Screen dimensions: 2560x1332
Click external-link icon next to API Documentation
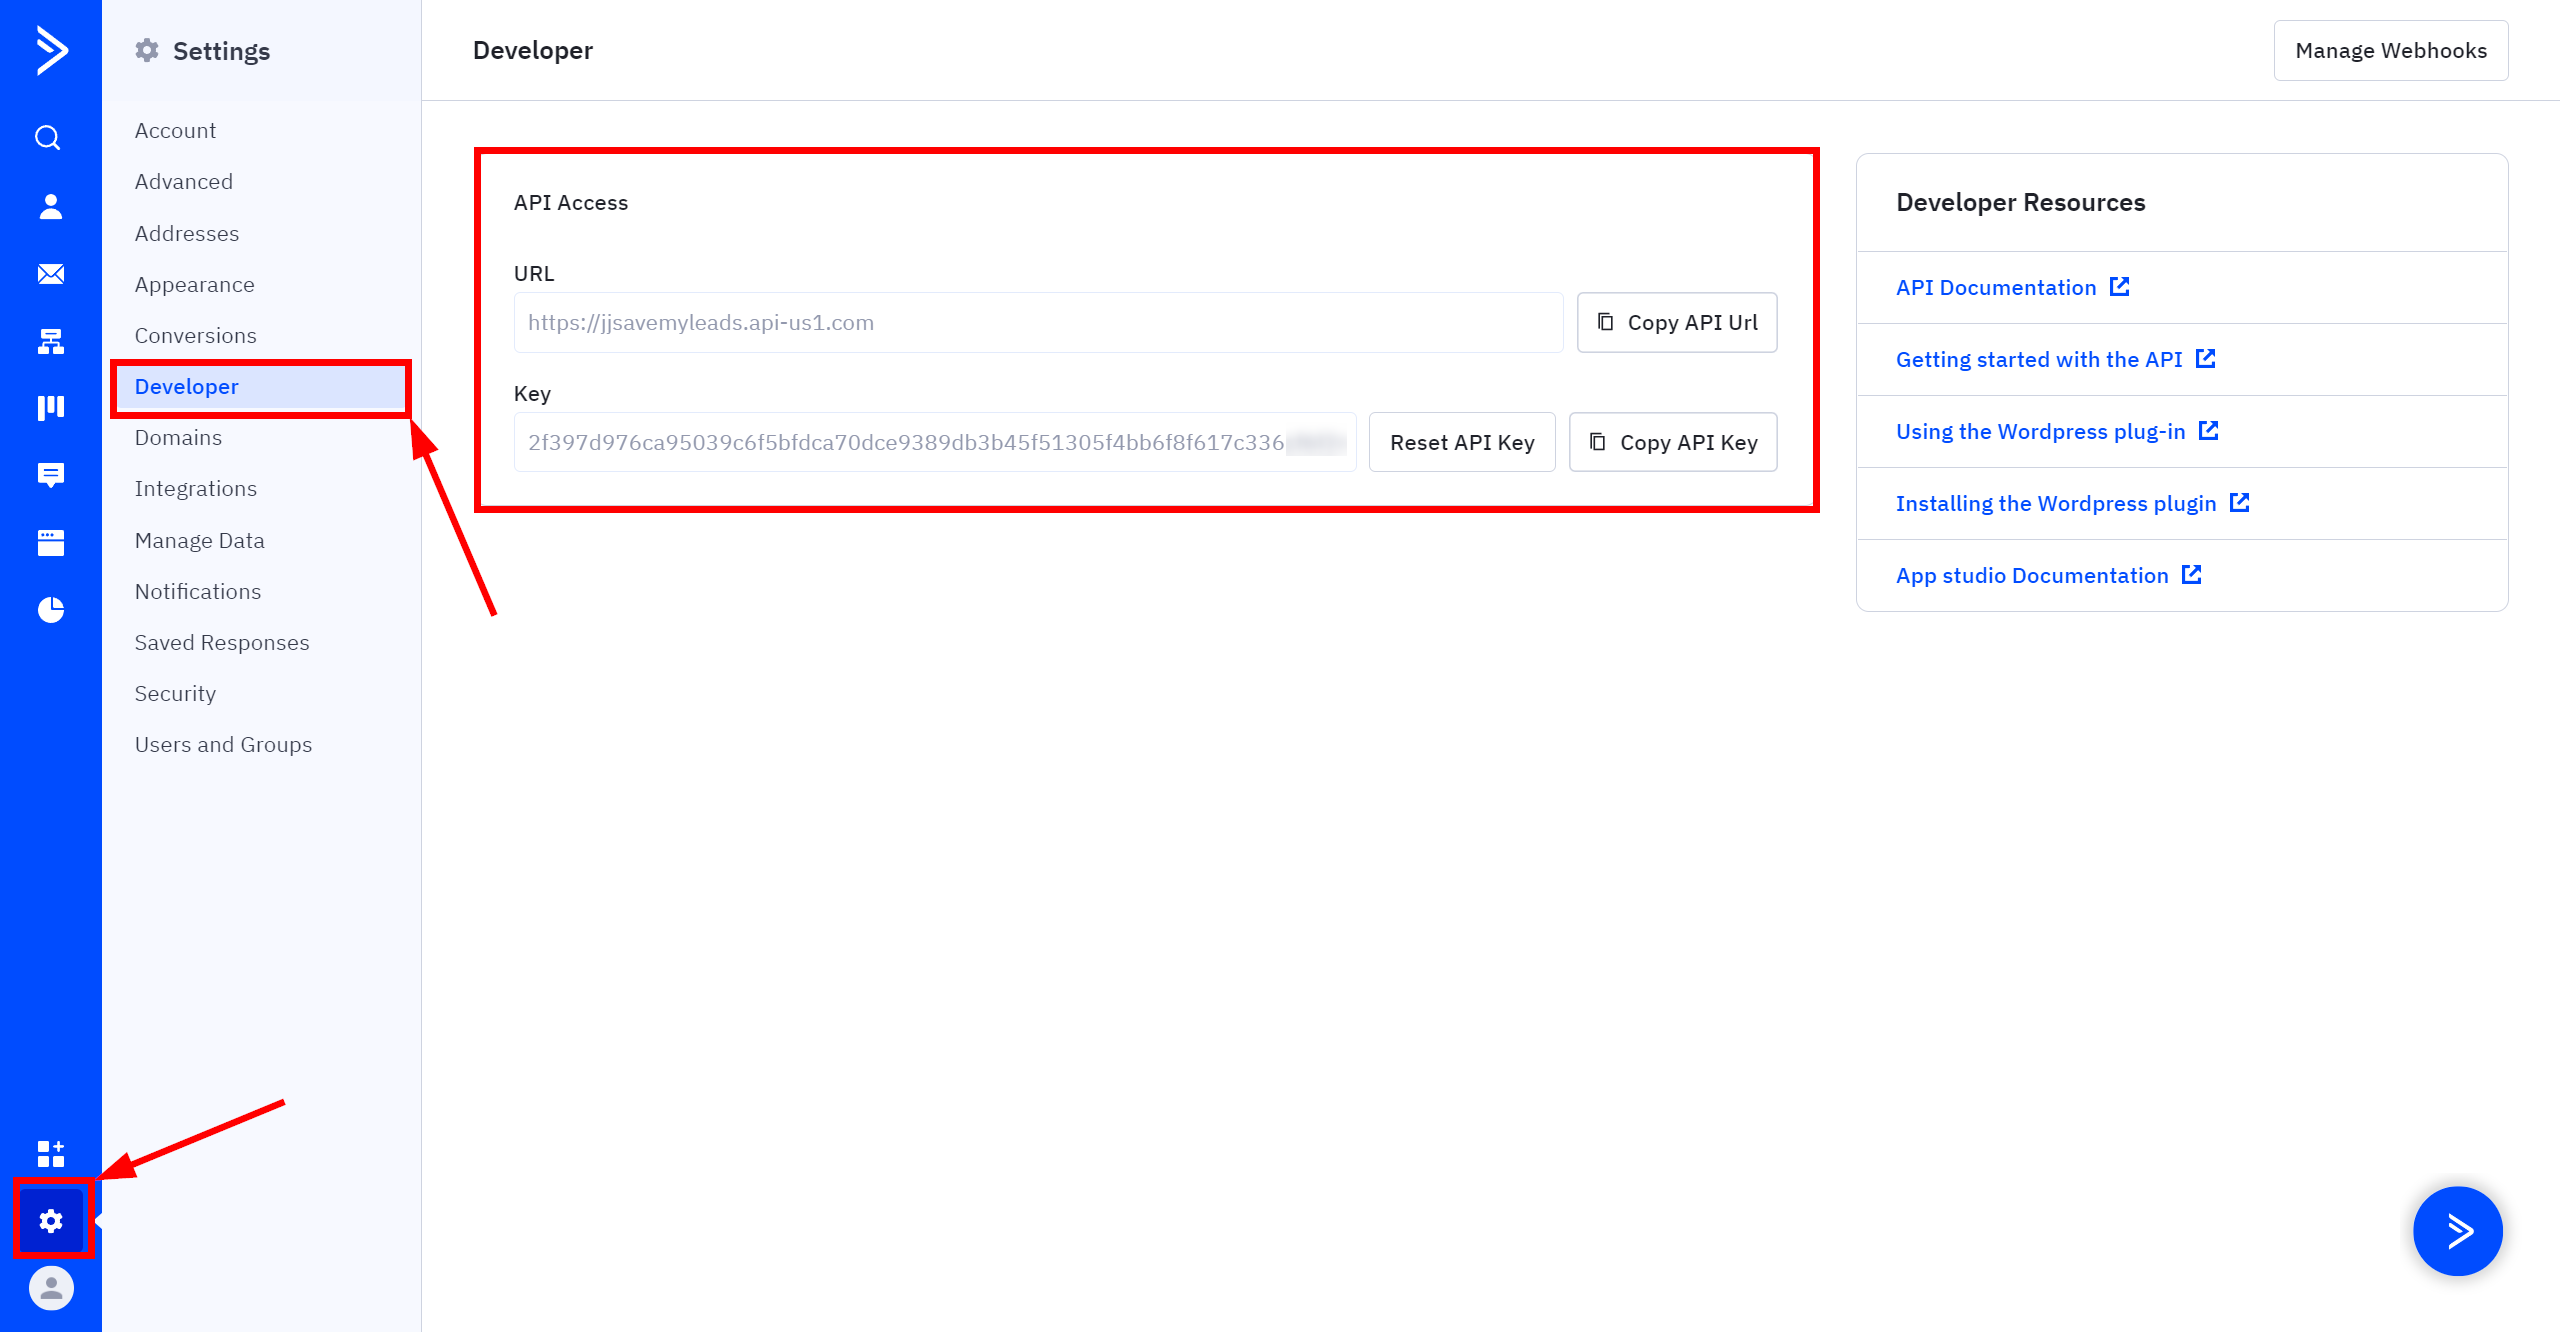pyautogui.click(x=2120, y=287)
